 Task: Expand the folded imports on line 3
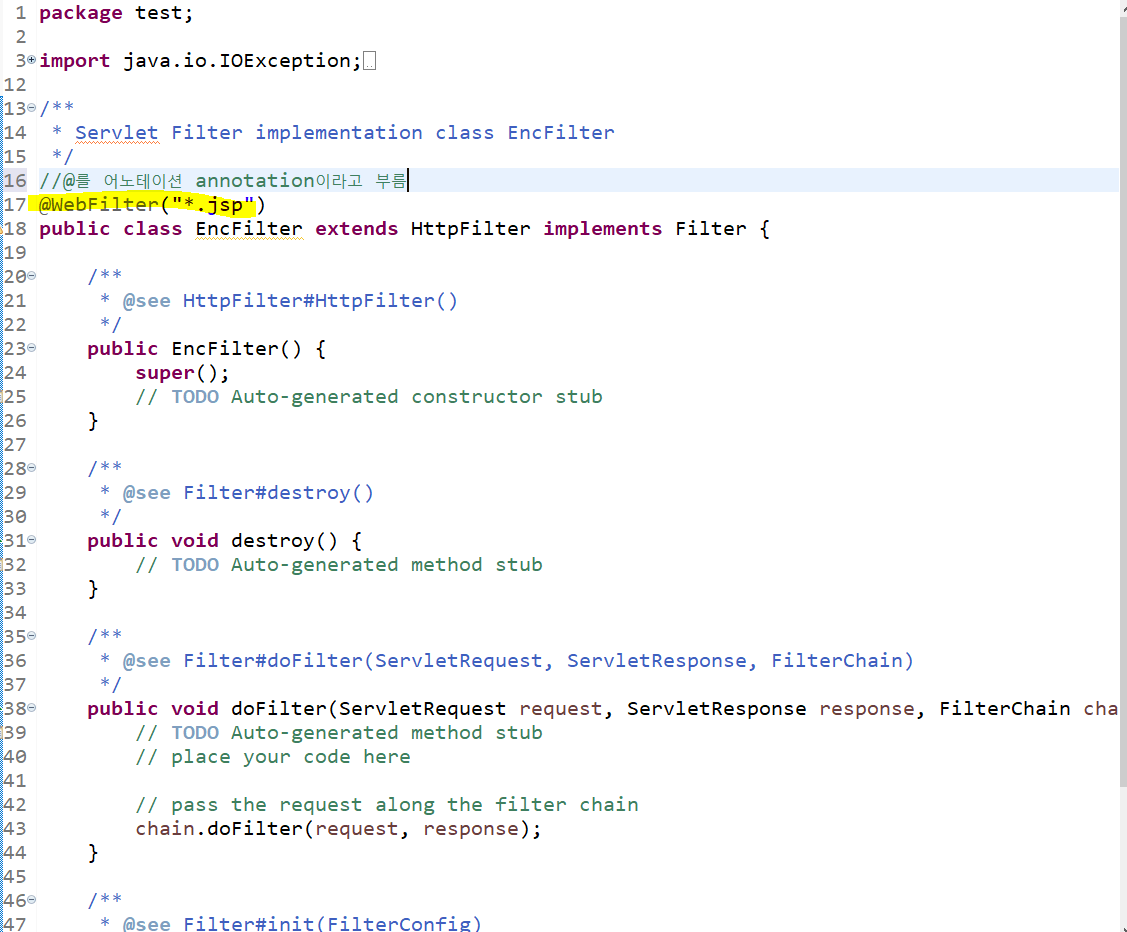32,60
